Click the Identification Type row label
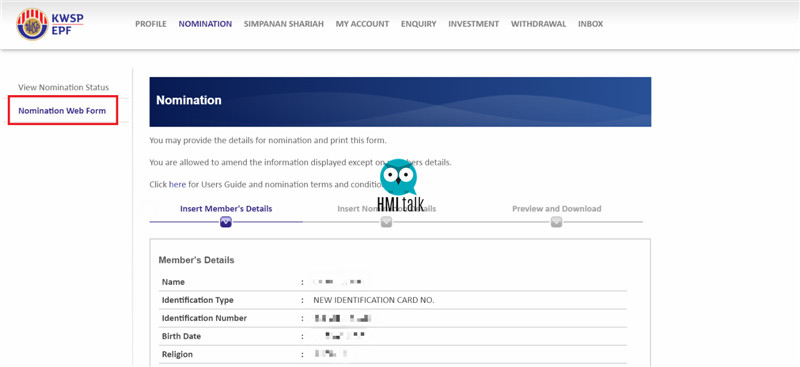This screenshot has height=367, width=800. pos(197,300)
